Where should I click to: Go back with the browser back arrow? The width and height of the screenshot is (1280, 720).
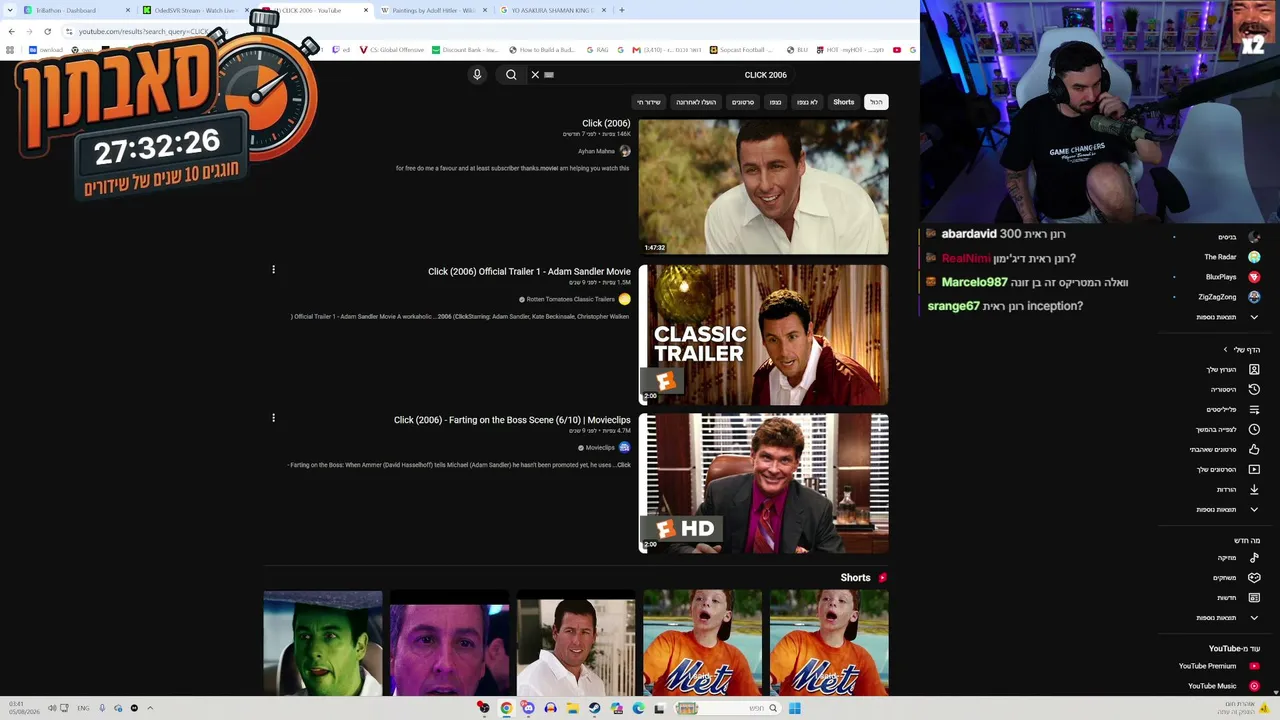(x=11, y=31)
